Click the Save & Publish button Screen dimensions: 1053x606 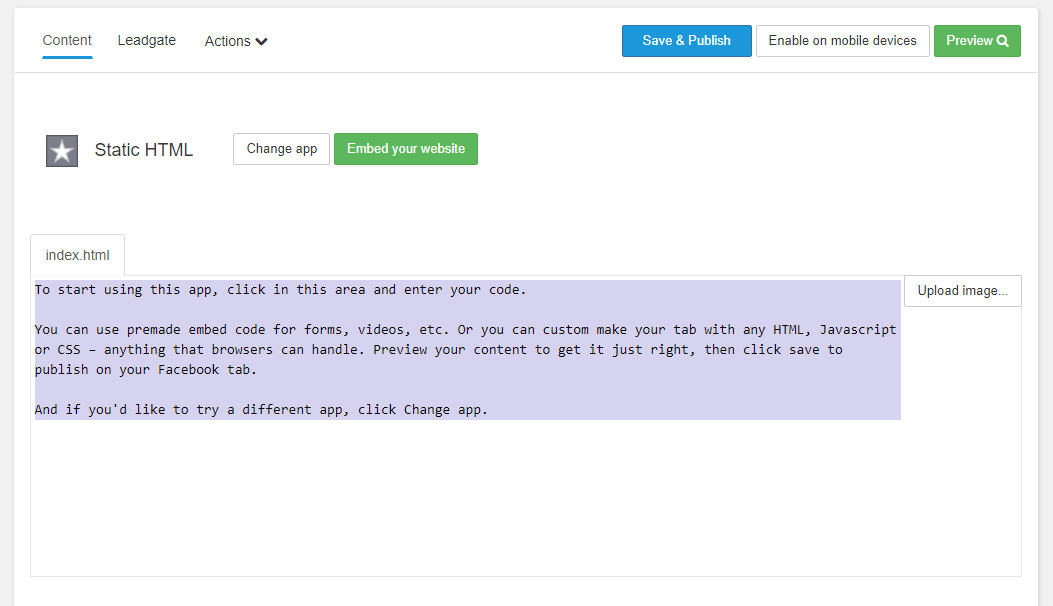coord(686,41)
